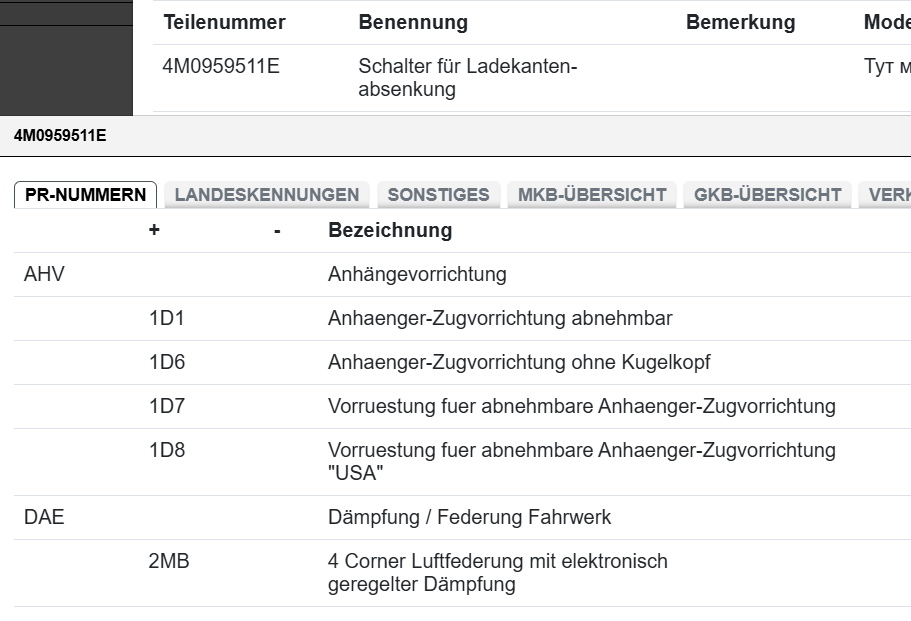Select part number 4M0959511E in the table row
Viewport: 911px width, 621px height.
(x=222, y=68)
